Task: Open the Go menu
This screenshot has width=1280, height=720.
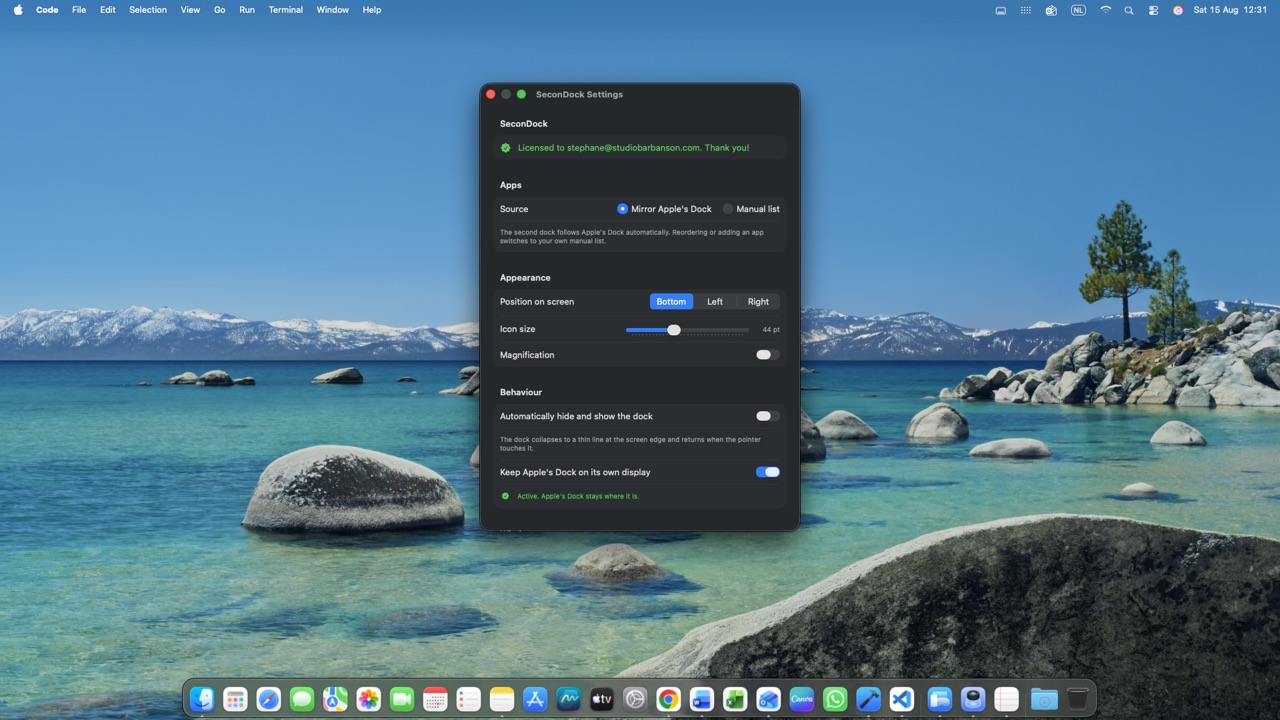Action: (x=220, y=10)
